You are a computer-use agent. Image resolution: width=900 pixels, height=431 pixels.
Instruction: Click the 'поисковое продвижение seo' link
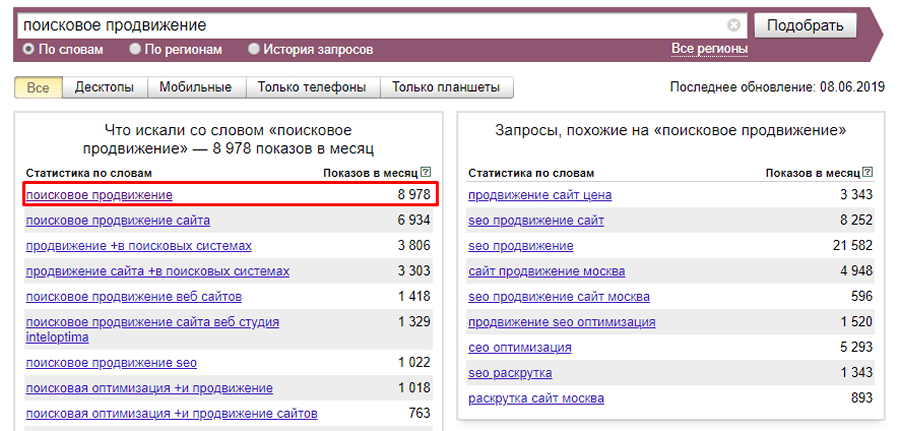[111, 363]
